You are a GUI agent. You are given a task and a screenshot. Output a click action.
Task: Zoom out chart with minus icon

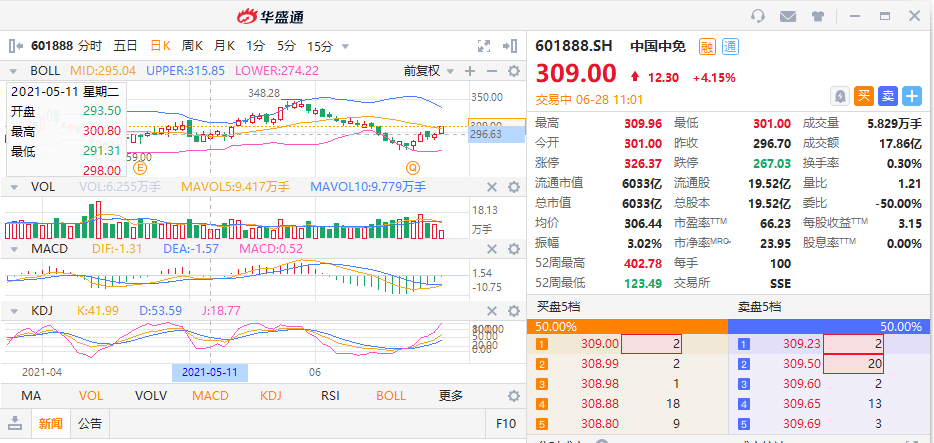(x=491, y=71)
